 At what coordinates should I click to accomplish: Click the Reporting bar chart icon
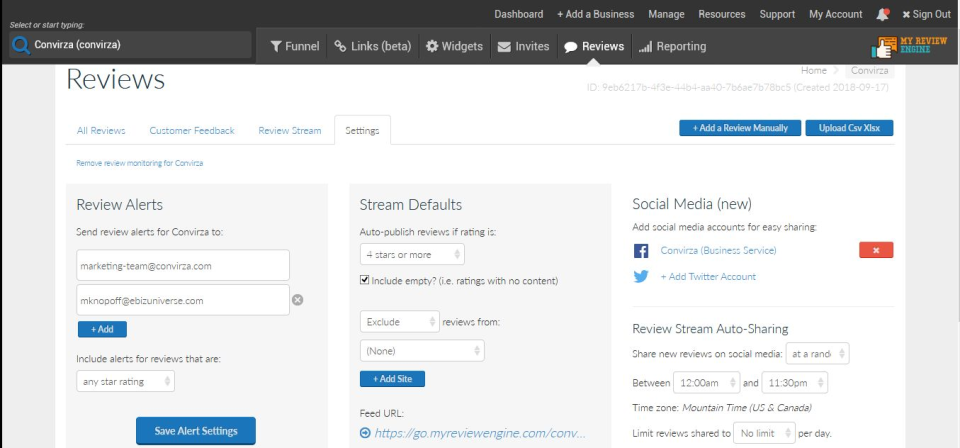point(645,47)
